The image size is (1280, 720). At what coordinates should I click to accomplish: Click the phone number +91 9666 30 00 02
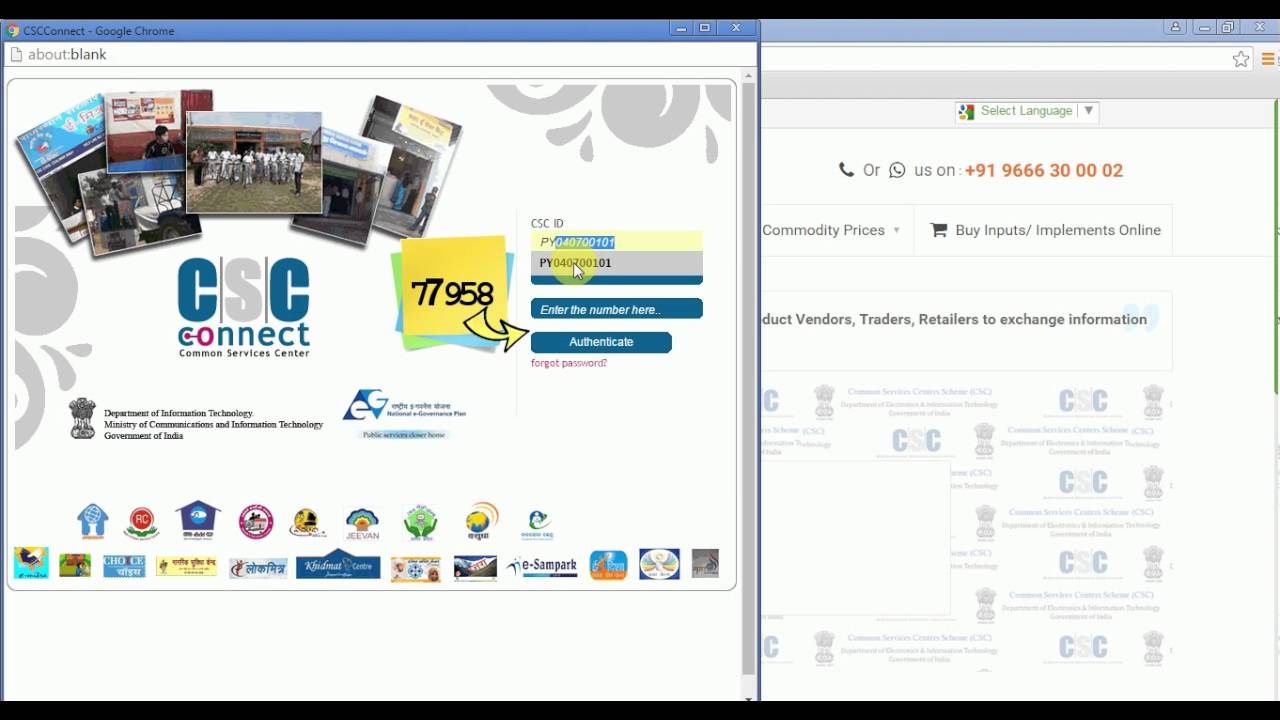click(1044, 171)
